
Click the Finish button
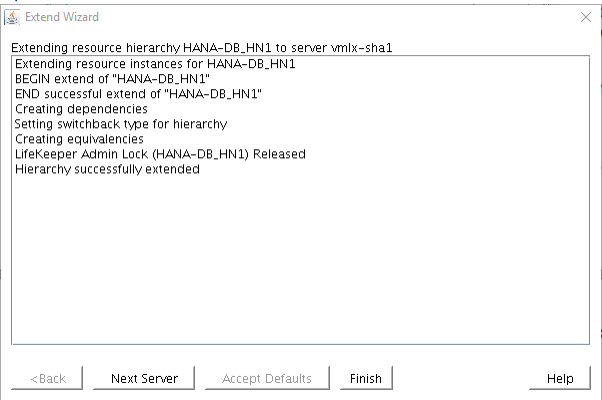pos(365,378)
